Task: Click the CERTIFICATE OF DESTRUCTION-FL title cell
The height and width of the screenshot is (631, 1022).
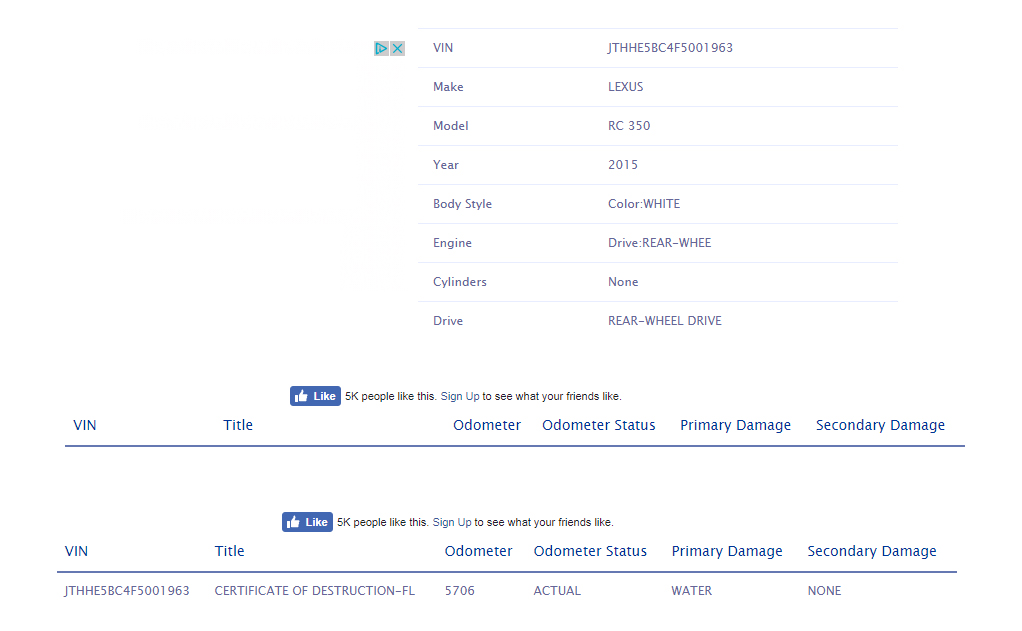Action: (314, 591)
